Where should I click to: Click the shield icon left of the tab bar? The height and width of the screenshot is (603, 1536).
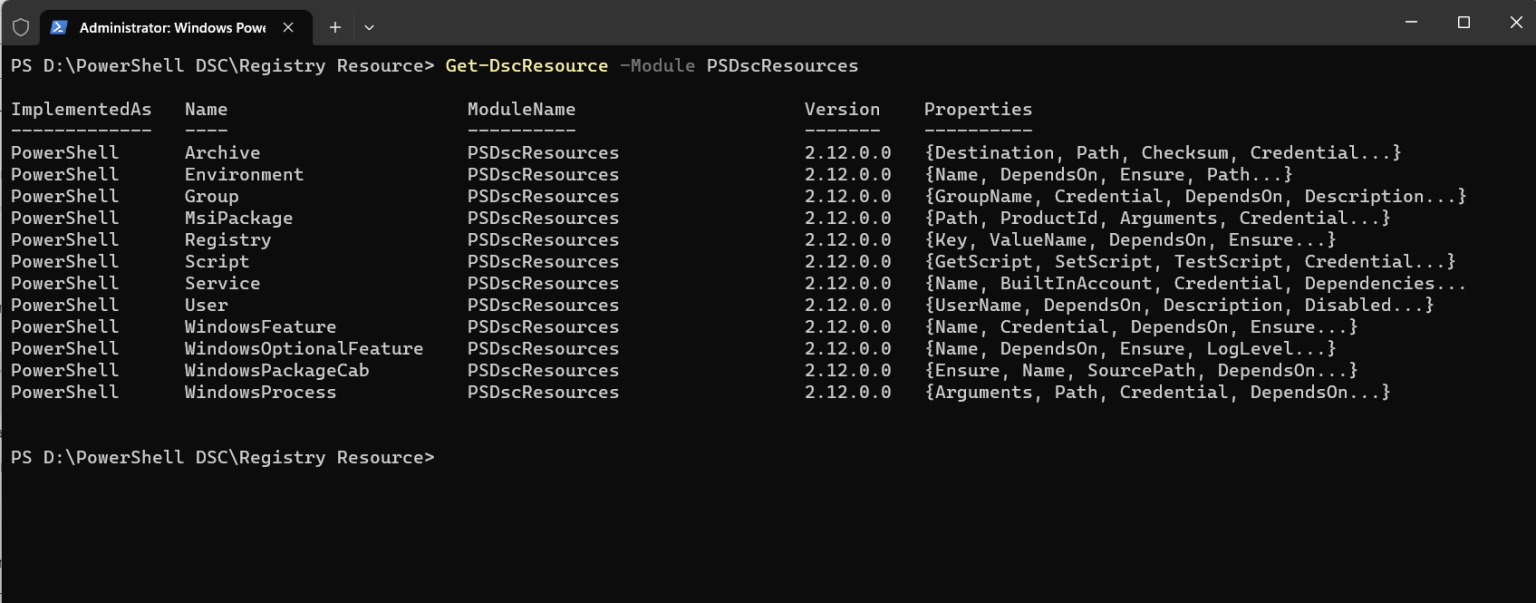[20, 27]
